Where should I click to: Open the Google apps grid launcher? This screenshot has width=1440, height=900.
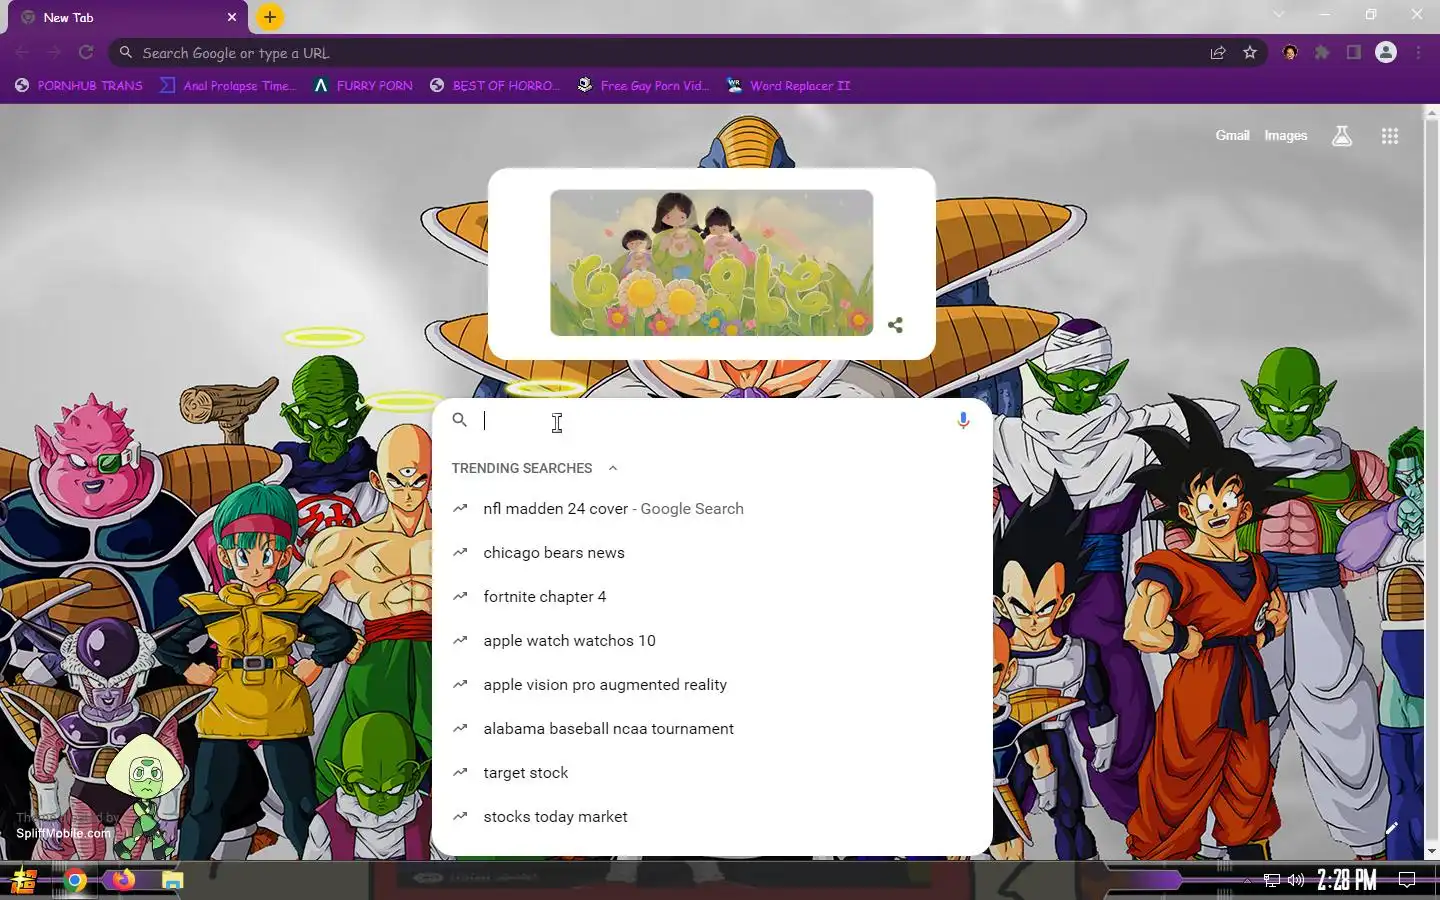[1390, 136]
